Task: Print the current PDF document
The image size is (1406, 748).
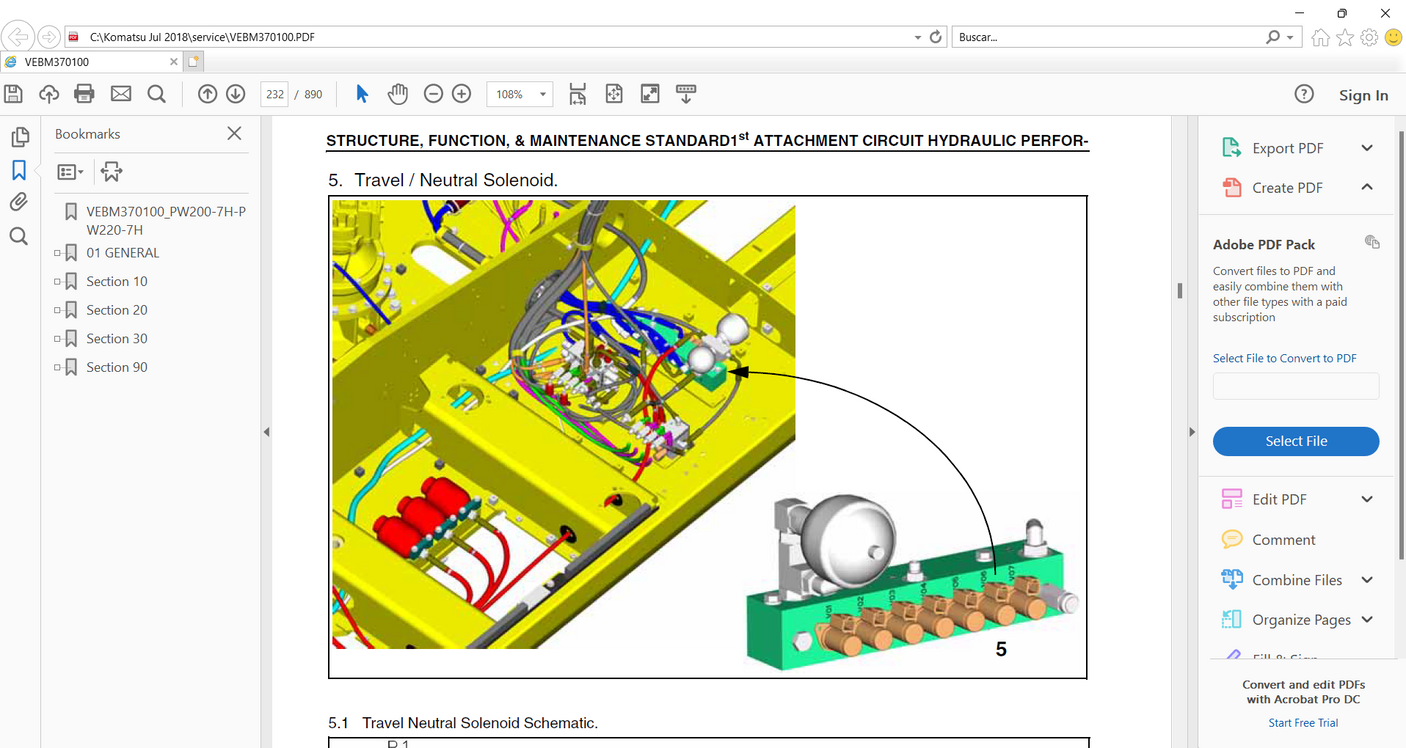Action: [84, 93]
